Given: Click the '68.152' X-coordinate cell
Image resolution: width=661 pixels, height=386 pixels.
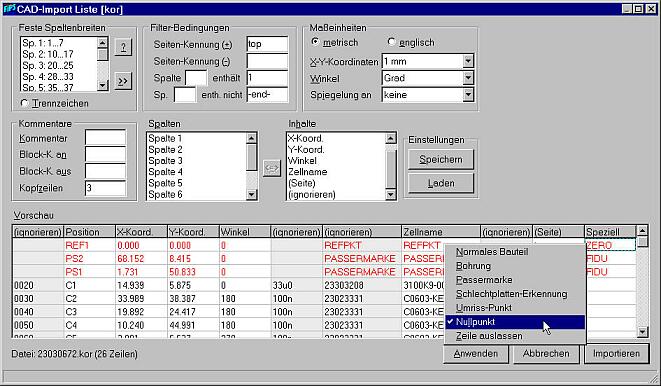Looking at the screenshot, I should click(142, 259).
